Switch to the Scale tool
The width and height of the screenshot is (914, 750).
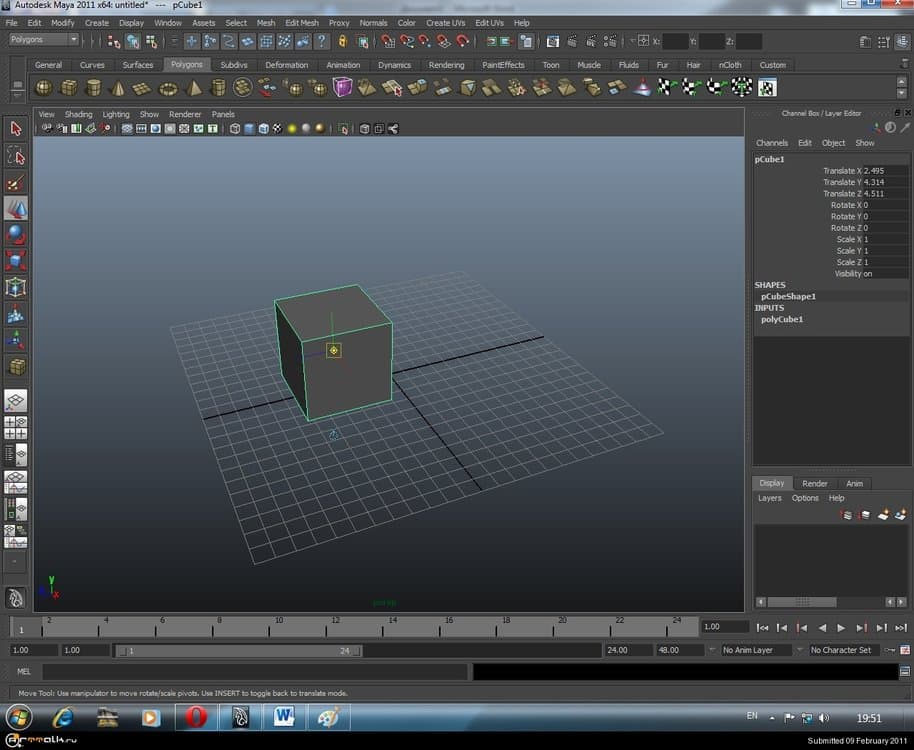[16, 261]
